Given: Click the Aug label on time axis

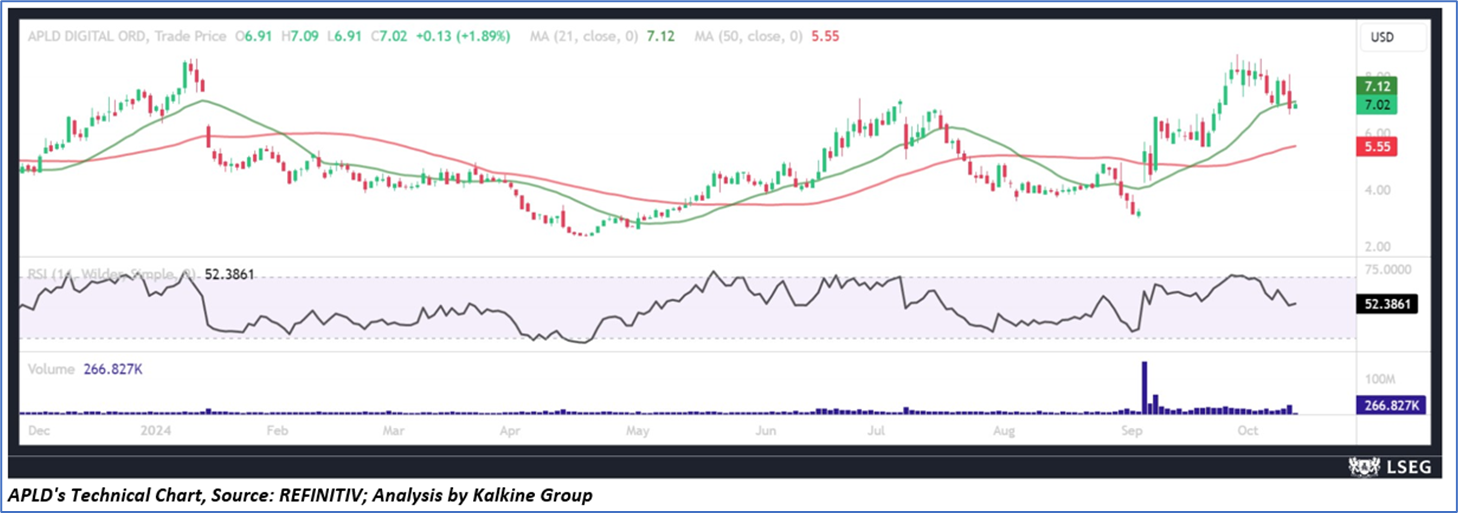Looking at the screenshot, I should click(1005, 431).
